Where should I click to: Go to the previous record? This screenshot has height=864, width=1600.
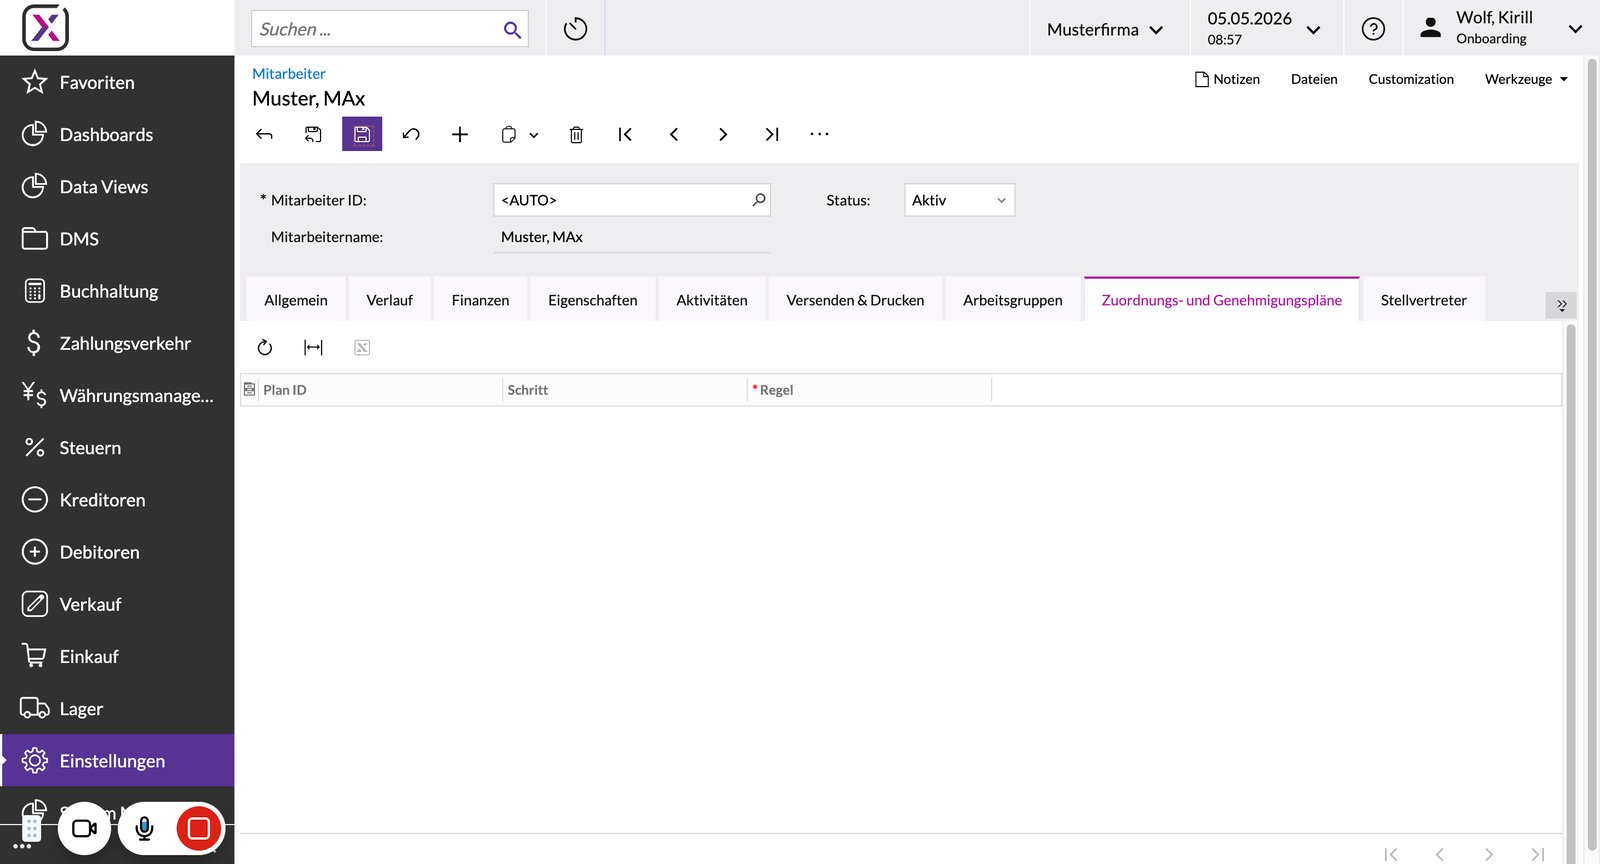[x=674, y=134]
